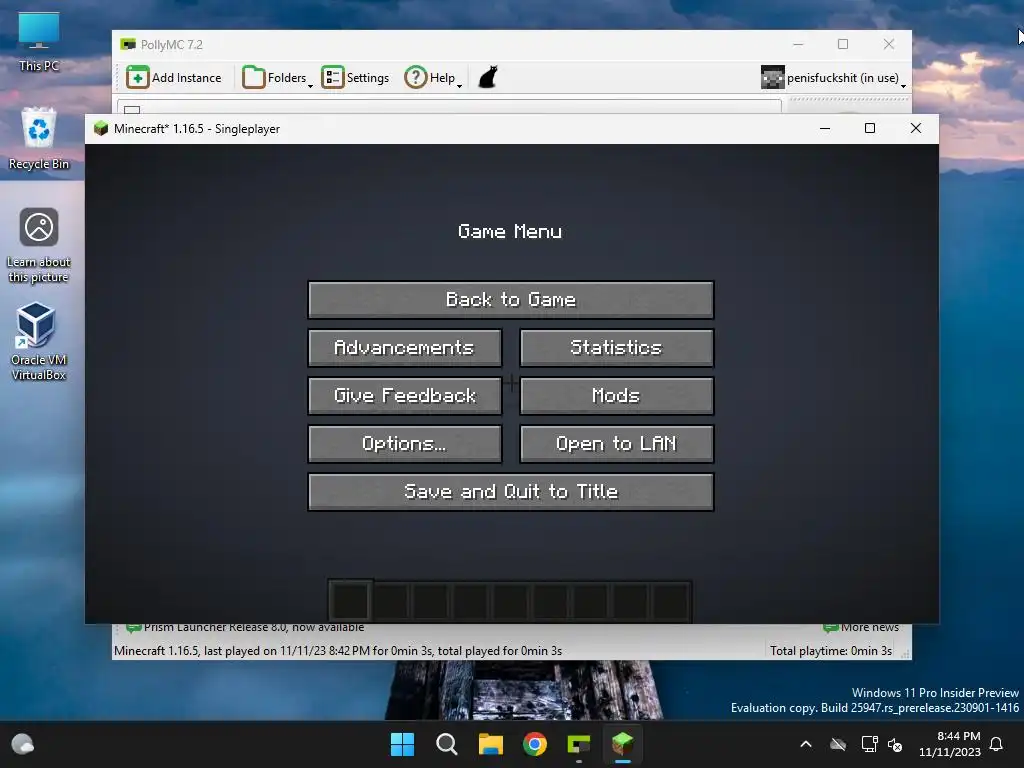This screenshot has width=1024, height=768.
Task: Open weather widget on taskbar
Action: [23, 744]
